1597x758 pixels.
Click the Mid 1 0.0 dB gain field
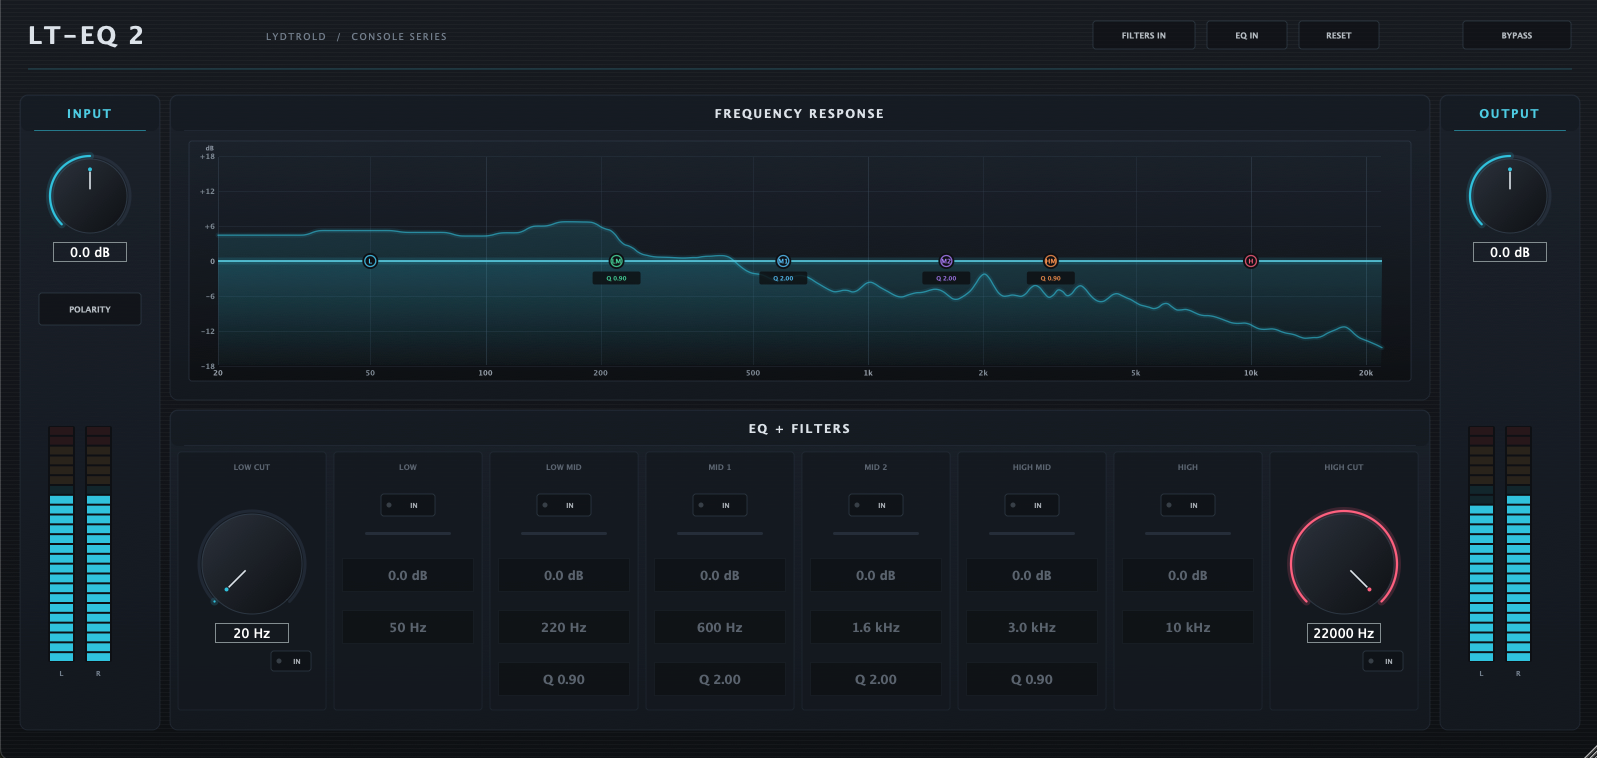click(720, 575)
